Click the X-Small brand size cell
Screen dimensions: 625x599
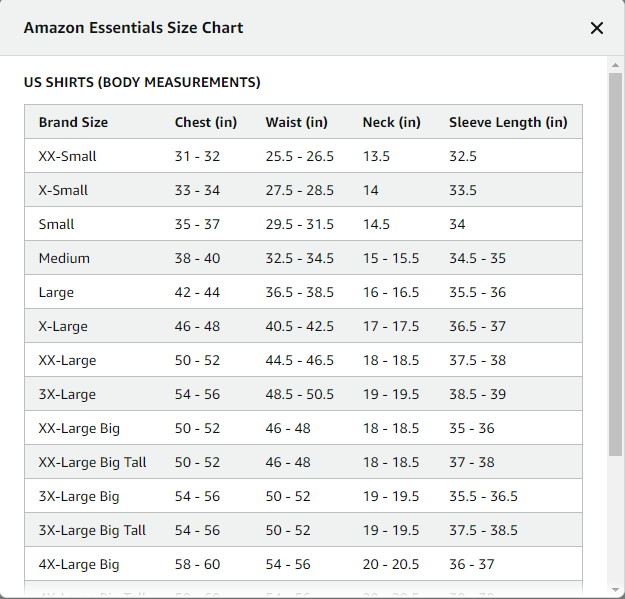pos(63,190)
